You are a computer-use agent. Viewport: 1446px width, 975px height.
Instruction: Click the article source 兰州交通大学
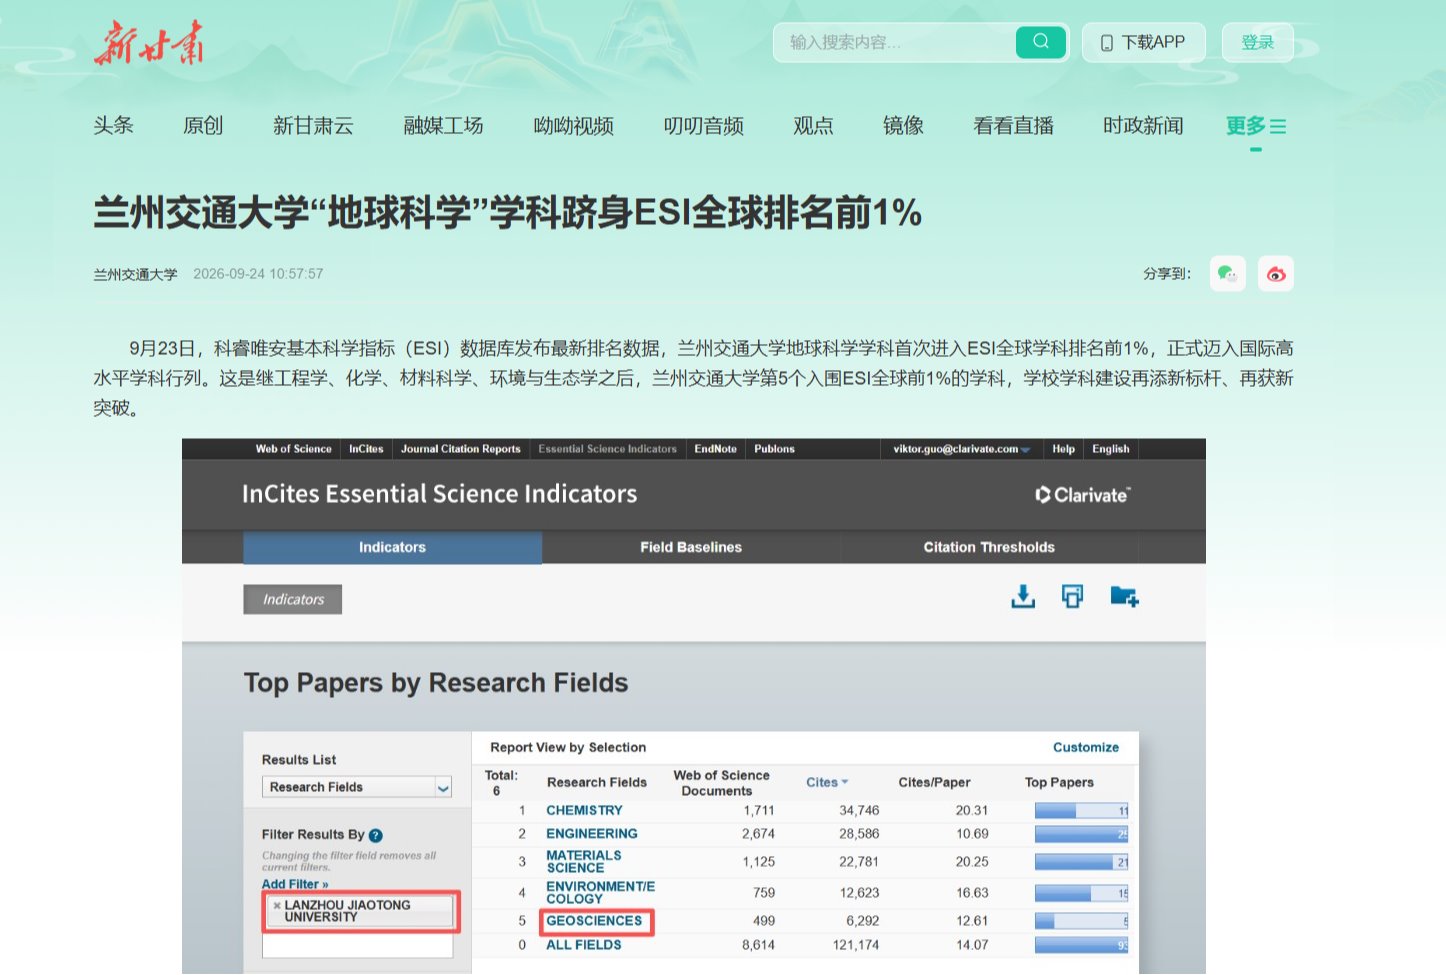pyautogui.click(x=135, y=274)
